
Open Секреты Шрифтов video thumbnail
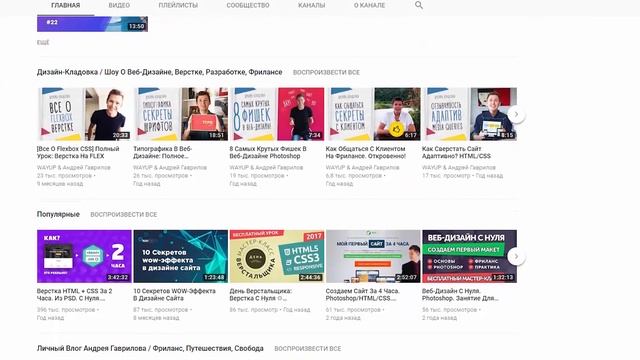pos(180,114)
